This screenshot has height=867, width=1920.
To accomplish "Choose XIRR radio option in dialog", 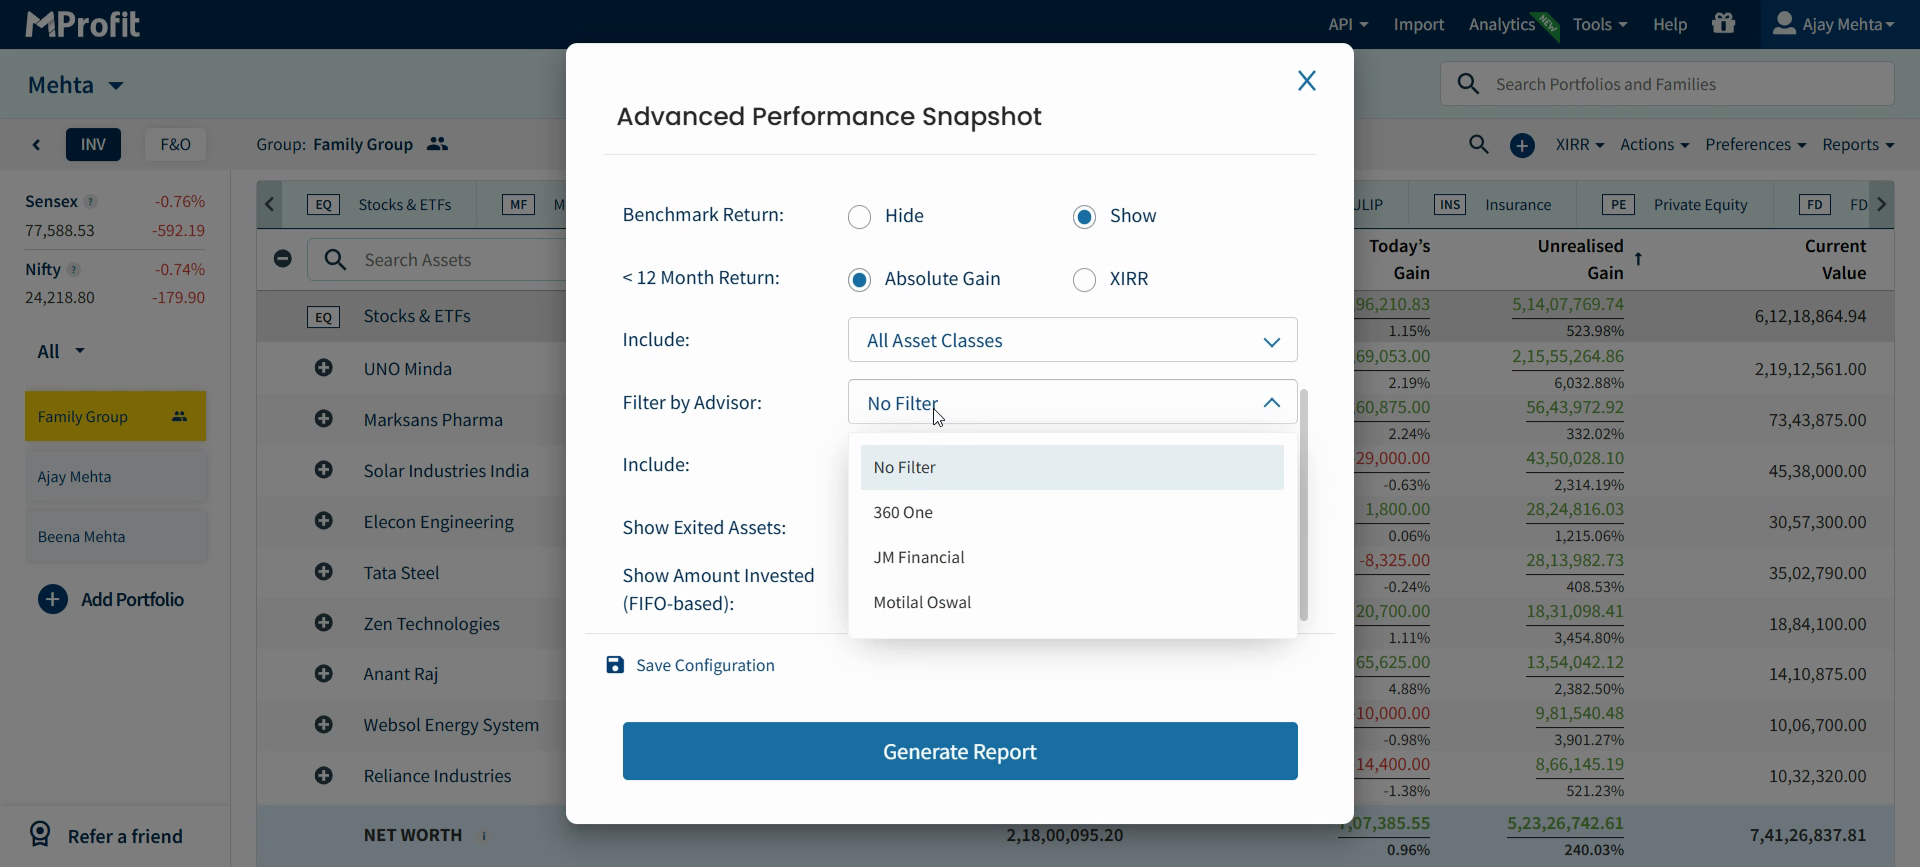I will click(x=1084, y=280).
